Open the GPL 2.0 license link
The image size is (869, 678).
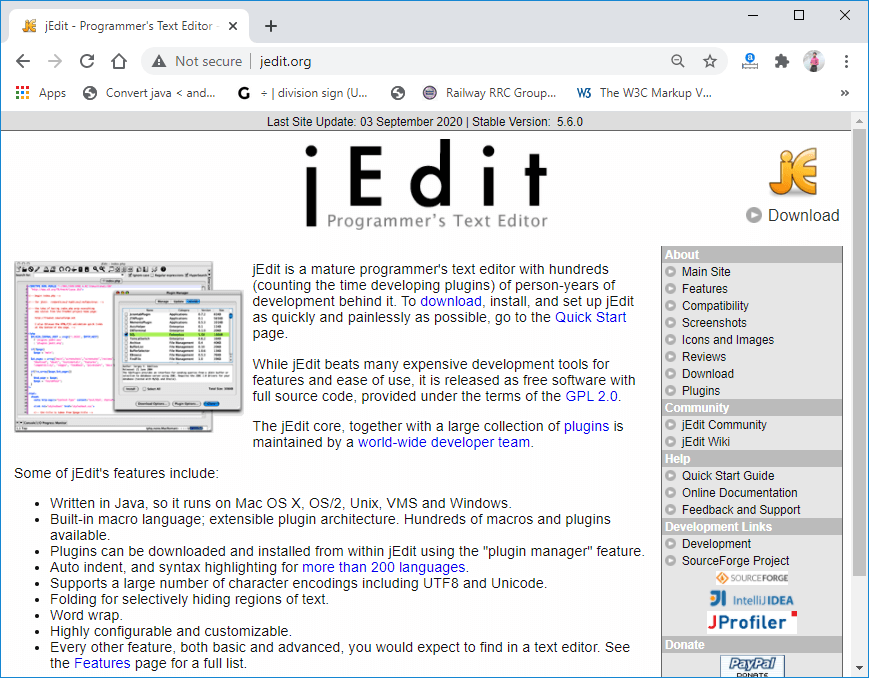[591, 396]
